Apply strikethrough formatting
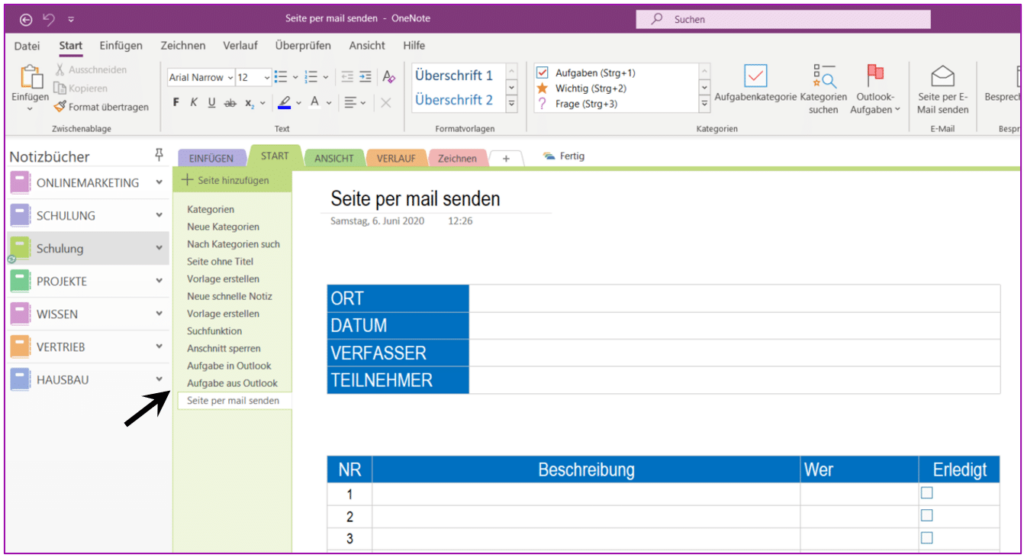1024x558 pixels. [230, 103]
